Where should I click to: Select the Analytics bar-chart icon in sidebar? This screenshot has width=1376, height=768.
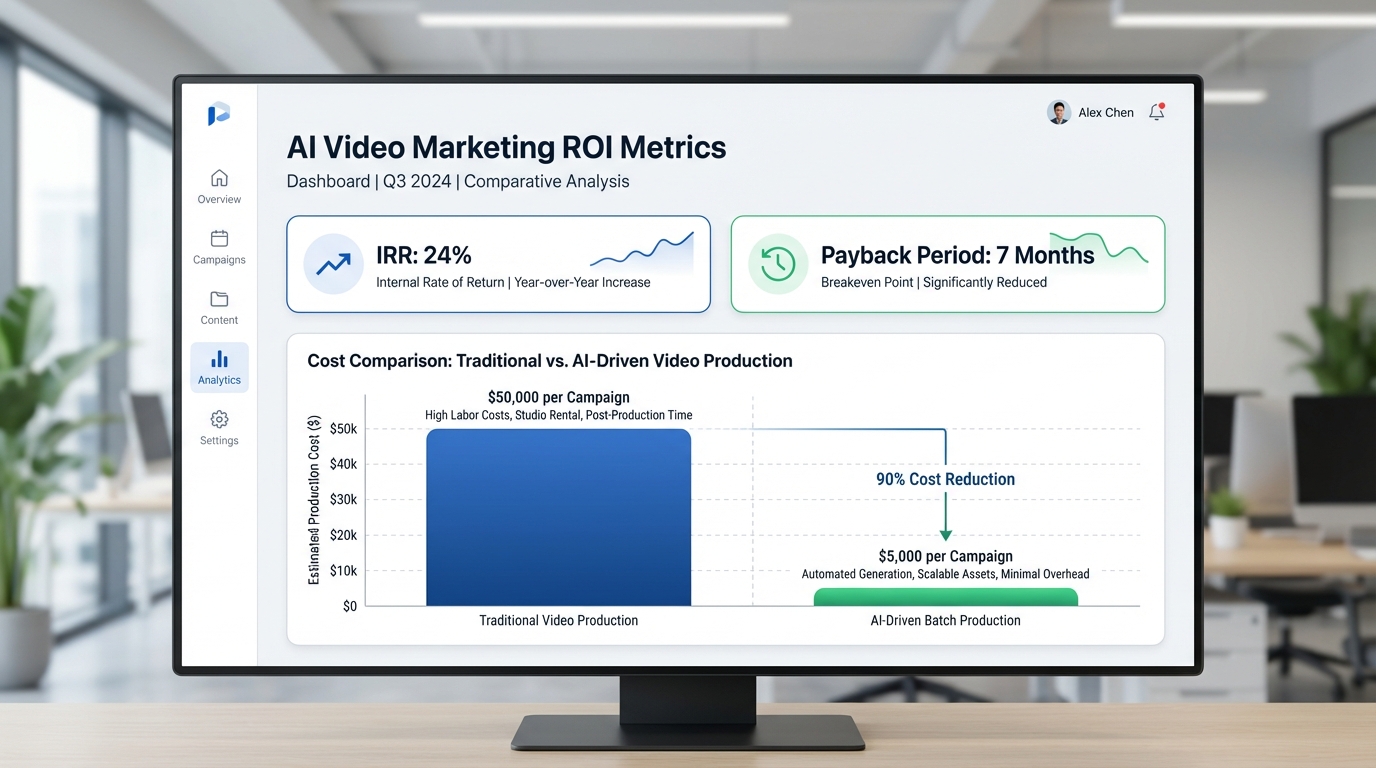(x=218, y=360)
